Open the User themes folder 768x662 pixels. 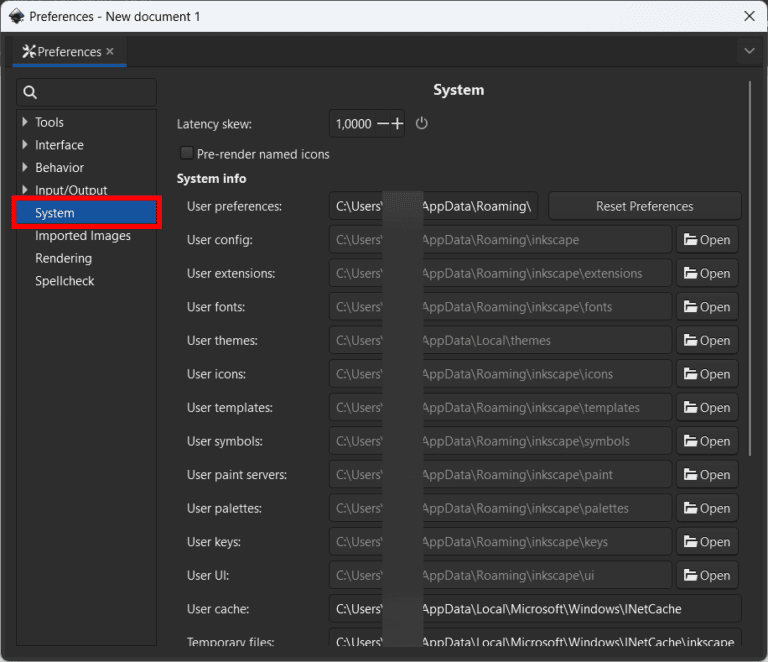pyautogui.click(x=707, y=341)
